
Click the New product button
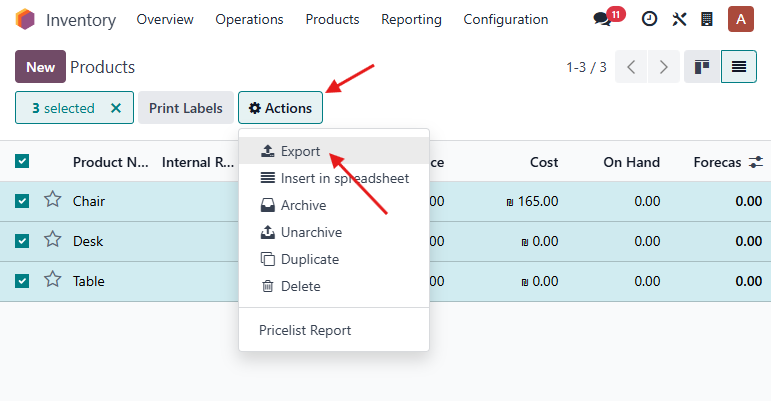point(40,67)
